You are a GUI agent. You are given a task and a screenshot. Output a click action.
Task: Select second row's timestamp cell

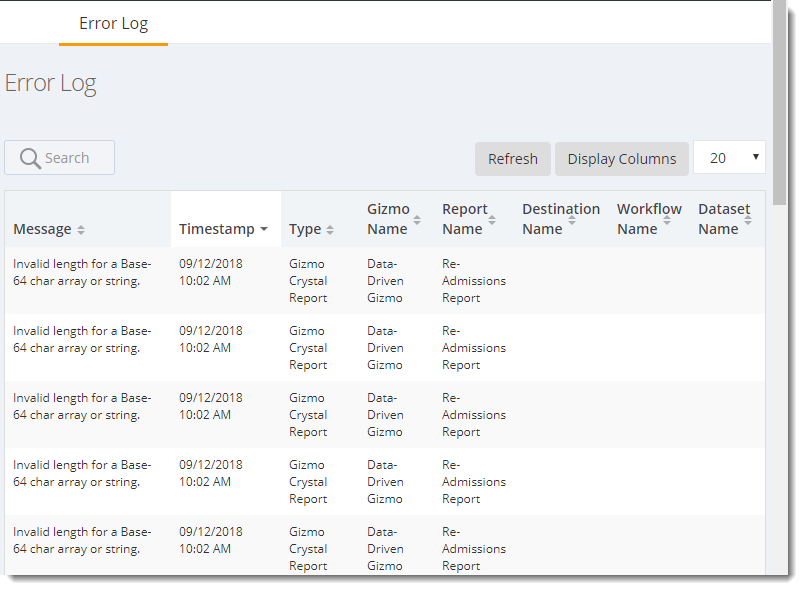pyautogui.click(x=210, y=339)
